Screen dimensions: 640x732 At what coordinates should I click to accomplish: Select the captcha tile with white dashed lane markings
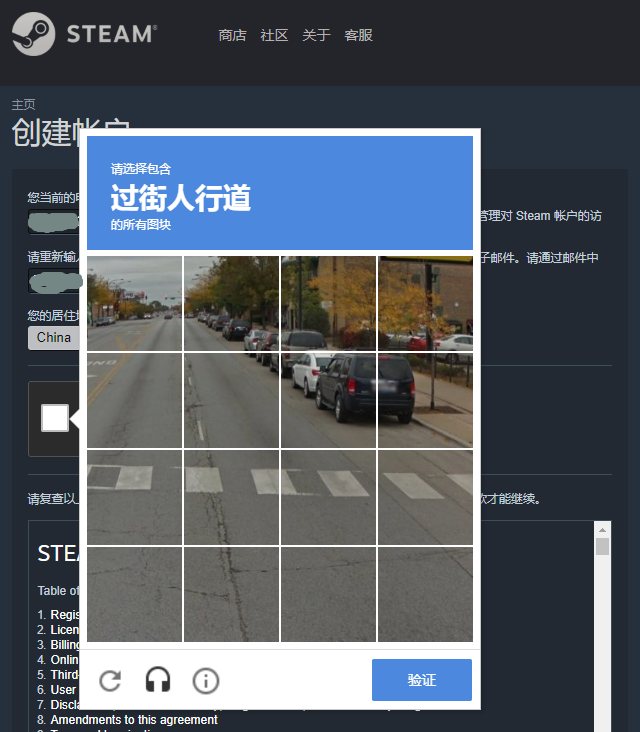(x=232, y=401)
